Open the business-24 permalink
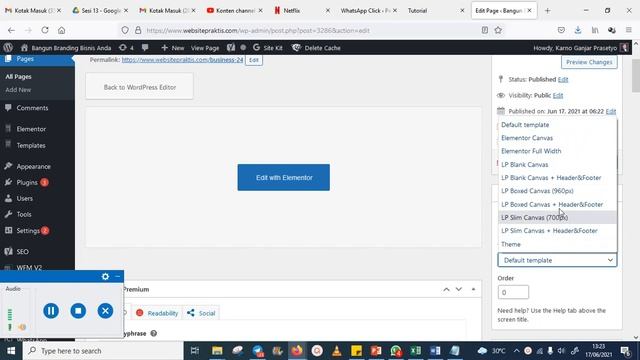 click(x=182, y=60)
